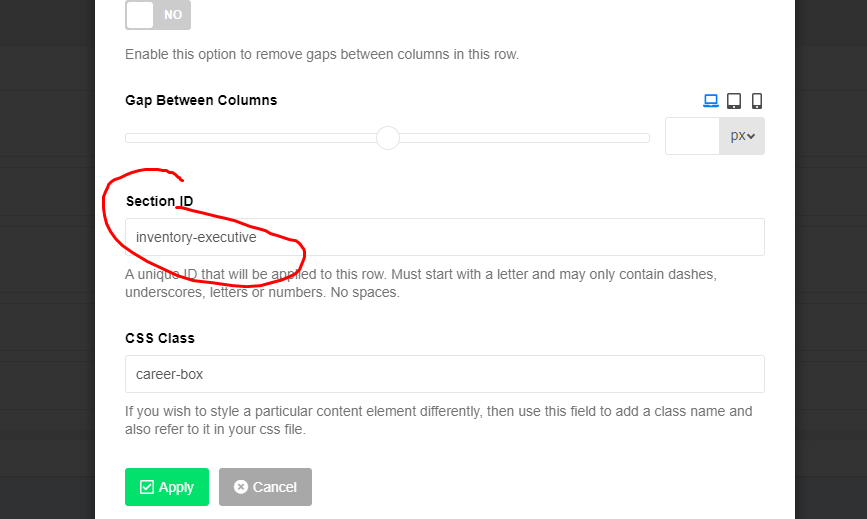Click the Gap Between Columns label

(x=201, y=100)
